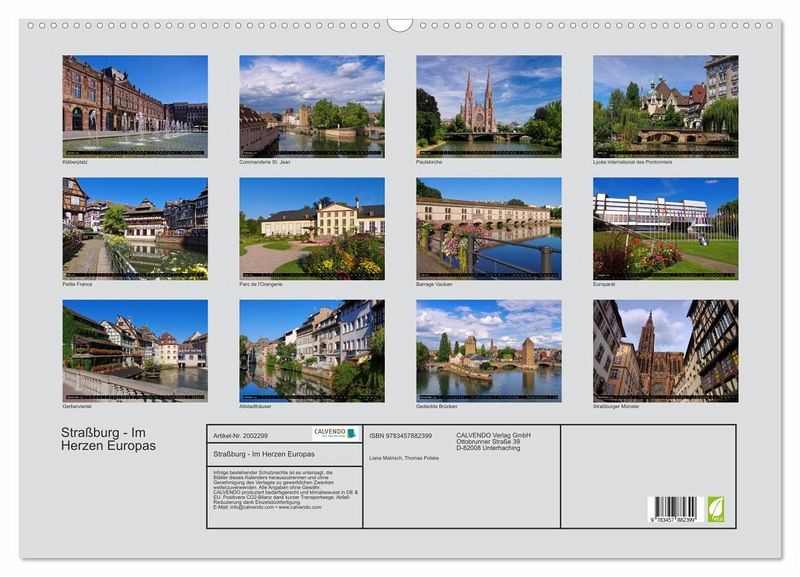Click the caption 'Paulskirche'

429,162
